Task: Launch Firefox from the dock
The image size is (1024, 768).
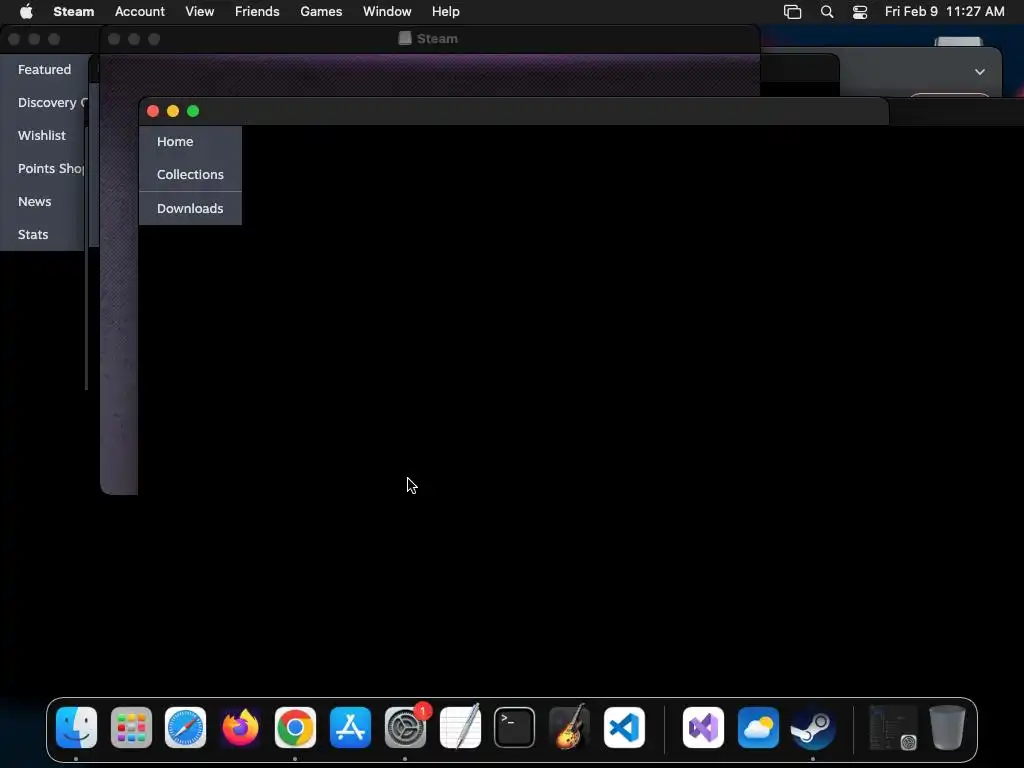Action: point(240,728)
